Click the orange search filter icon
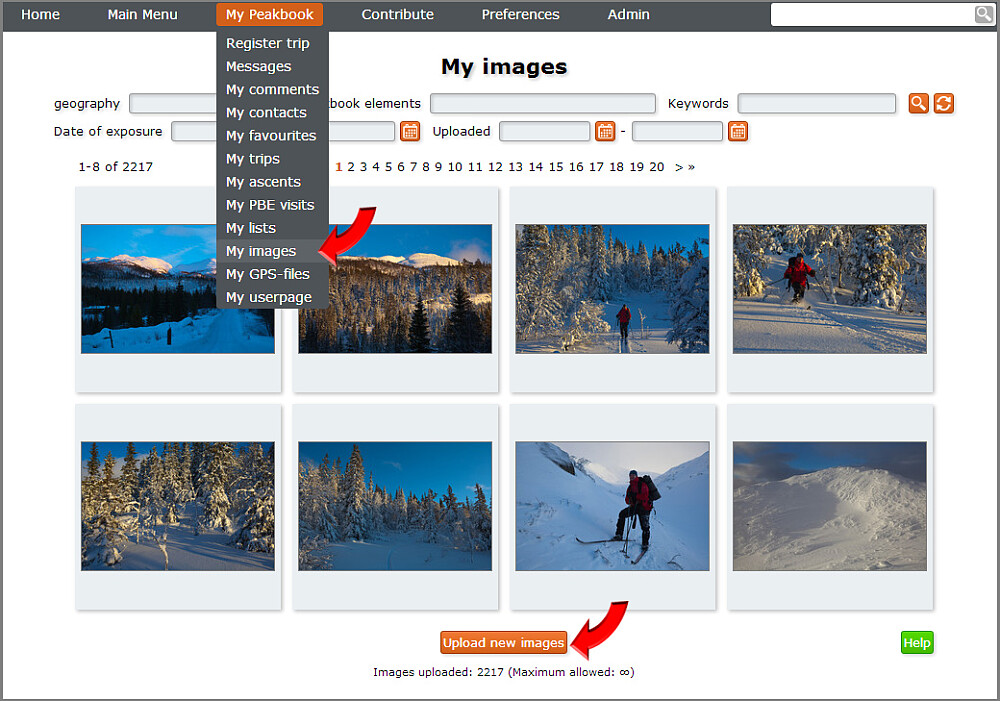 [918, 103]
